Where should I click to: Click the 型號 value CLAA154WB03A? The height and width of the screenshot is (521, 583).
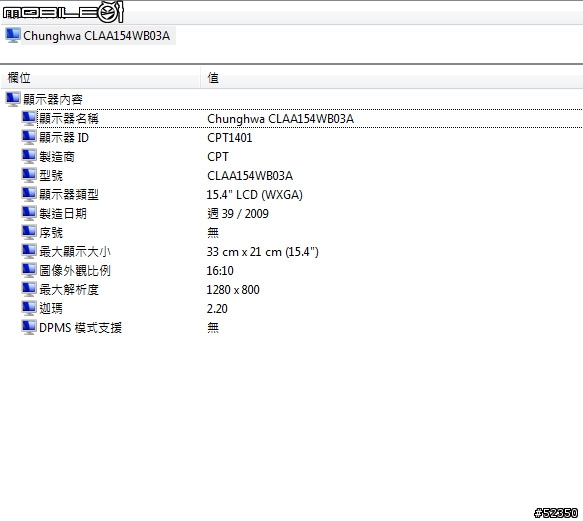[x=250, y=176]
